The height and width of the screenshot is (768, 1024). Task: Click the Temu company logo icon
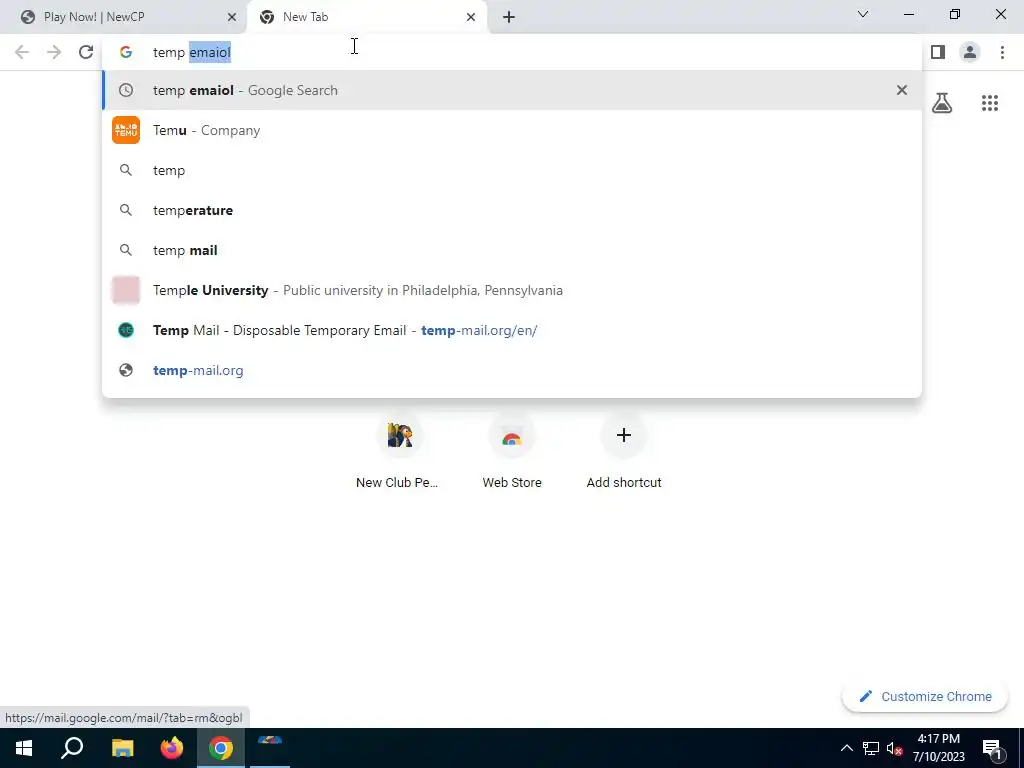pyautogui.click(x=126, y=130)
